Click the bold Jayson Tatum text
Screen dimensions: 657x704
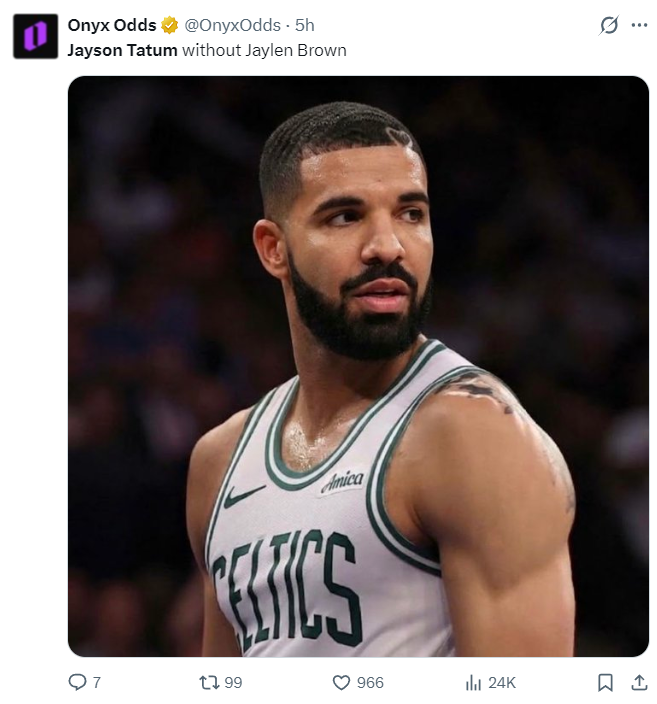(x=123, y=50)
